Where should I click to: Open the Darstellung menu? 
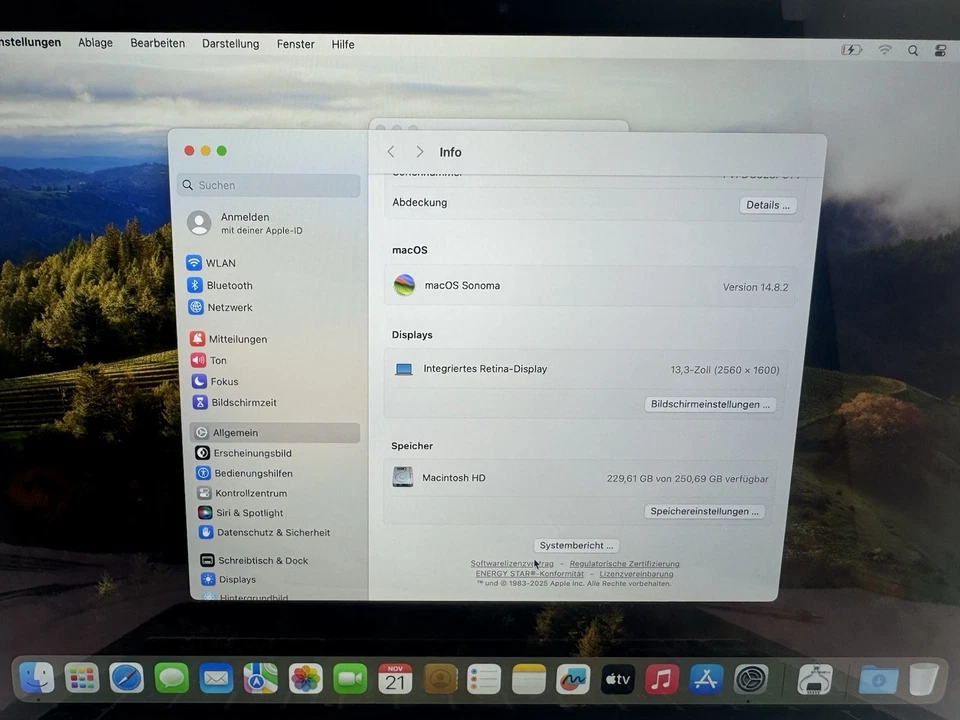231,44
